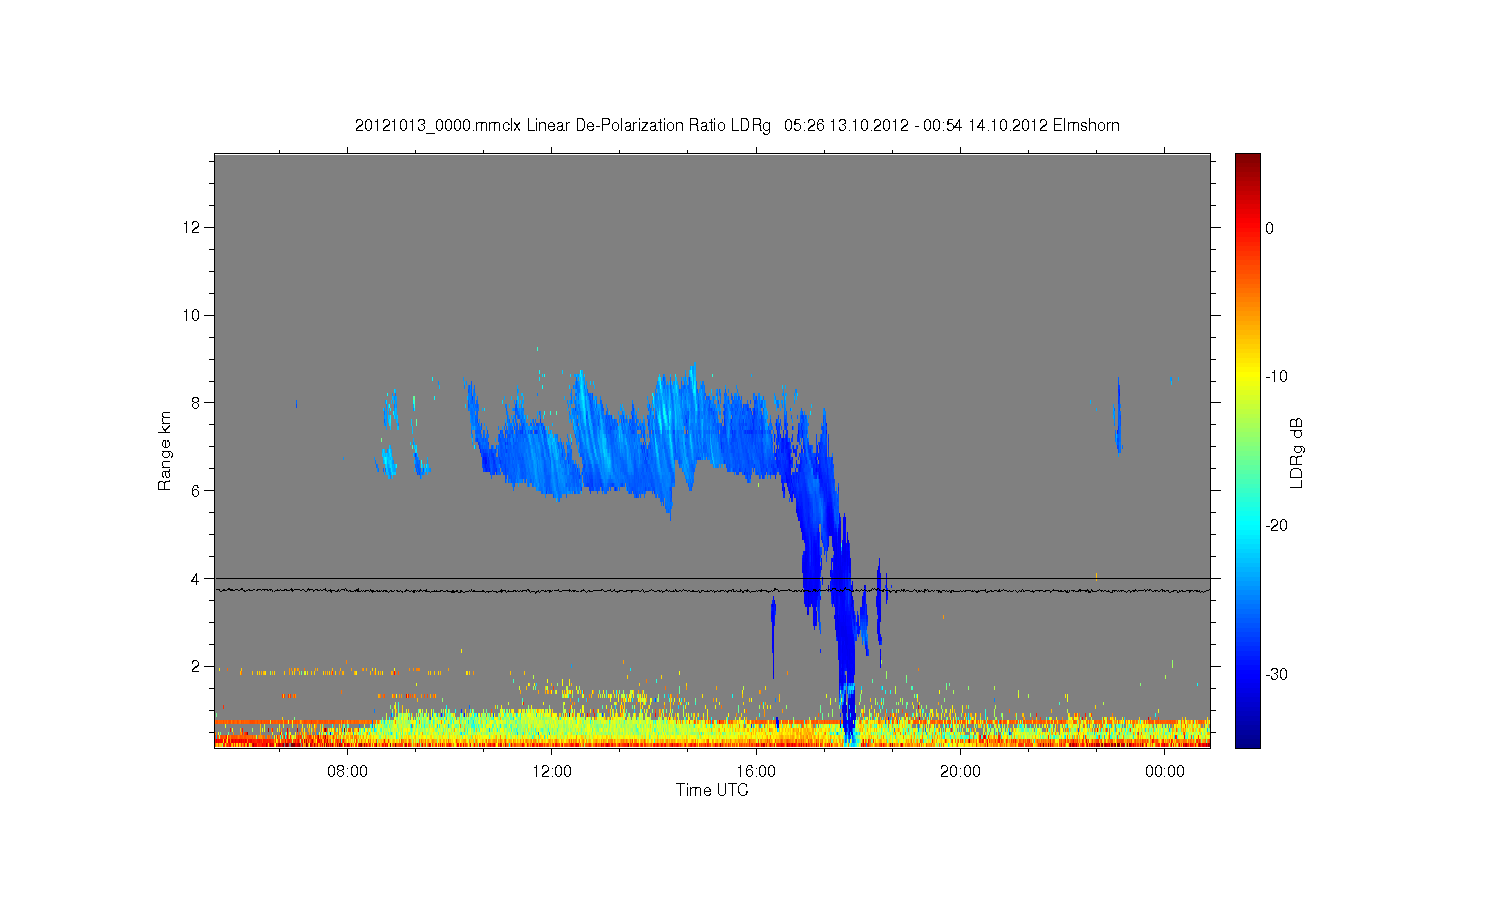
Task: Click the colorbar value -10
Action: [x=1276, y=377]
